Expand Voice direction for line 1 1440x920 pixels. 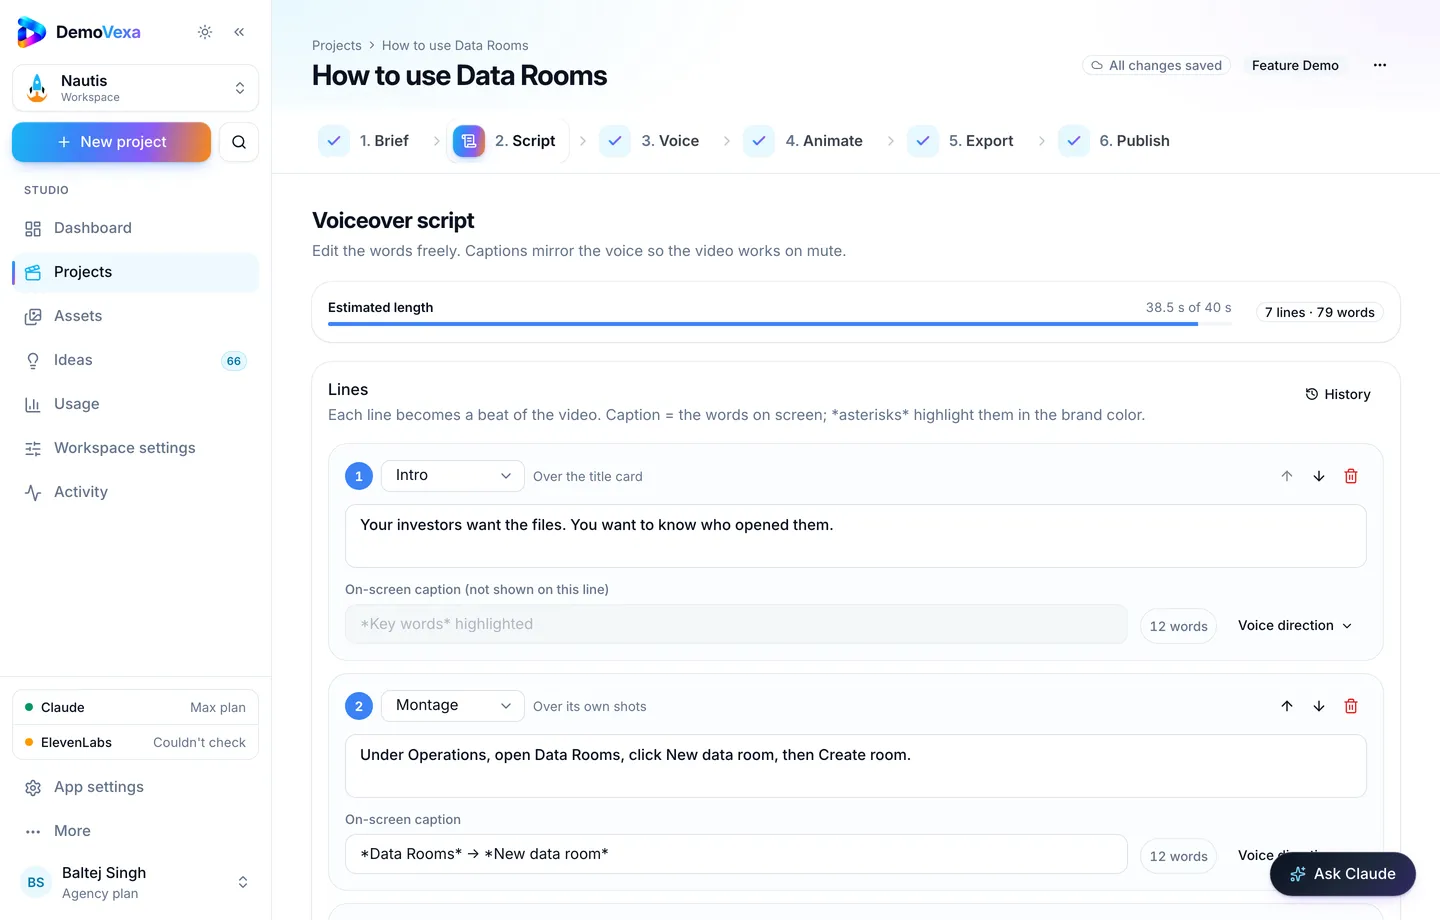click(x=1295, y=626)
